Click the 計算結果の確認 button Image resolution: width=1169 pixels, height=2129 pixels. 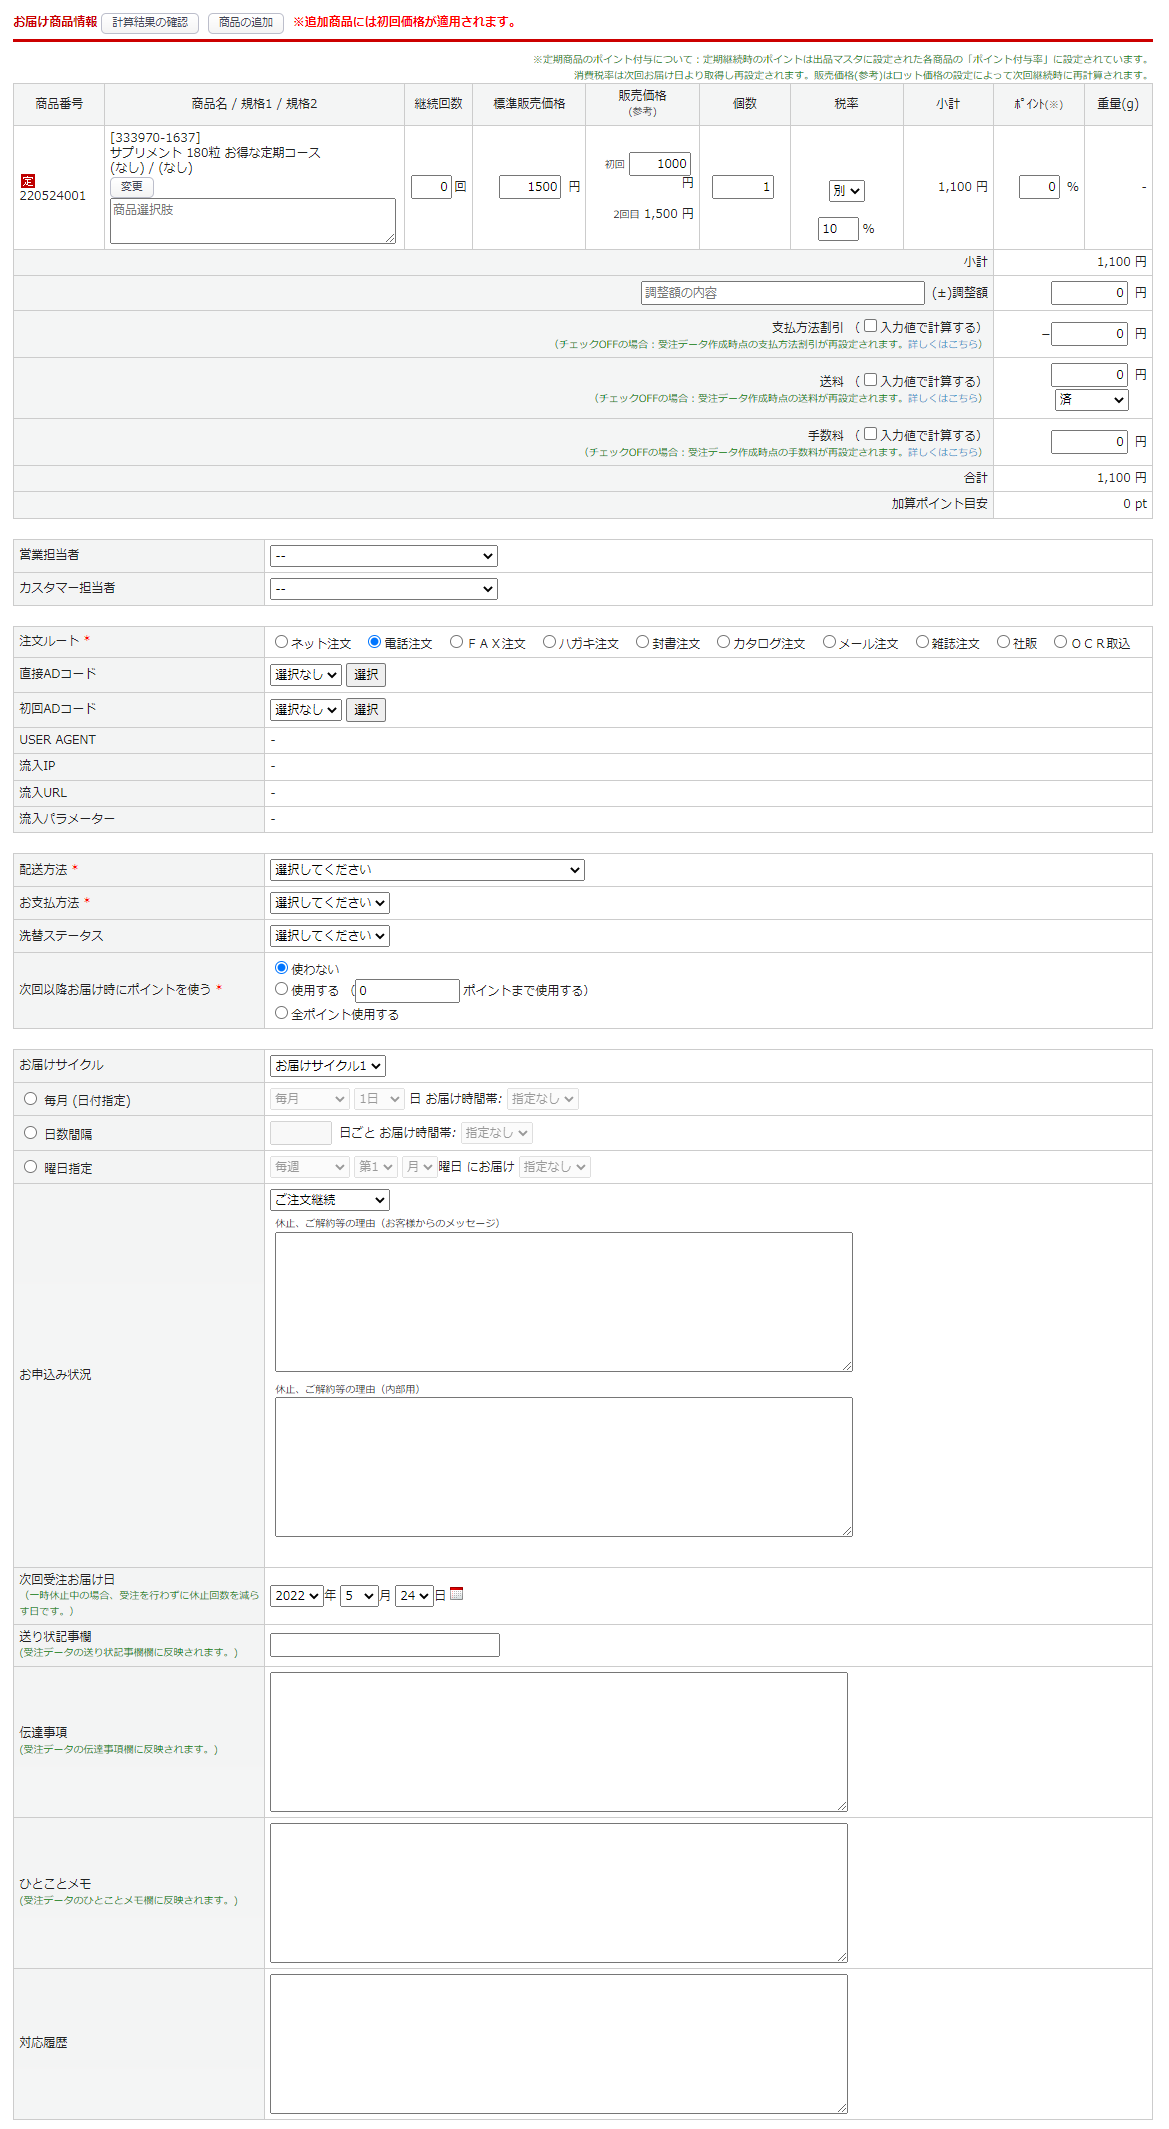coord(150,22)
